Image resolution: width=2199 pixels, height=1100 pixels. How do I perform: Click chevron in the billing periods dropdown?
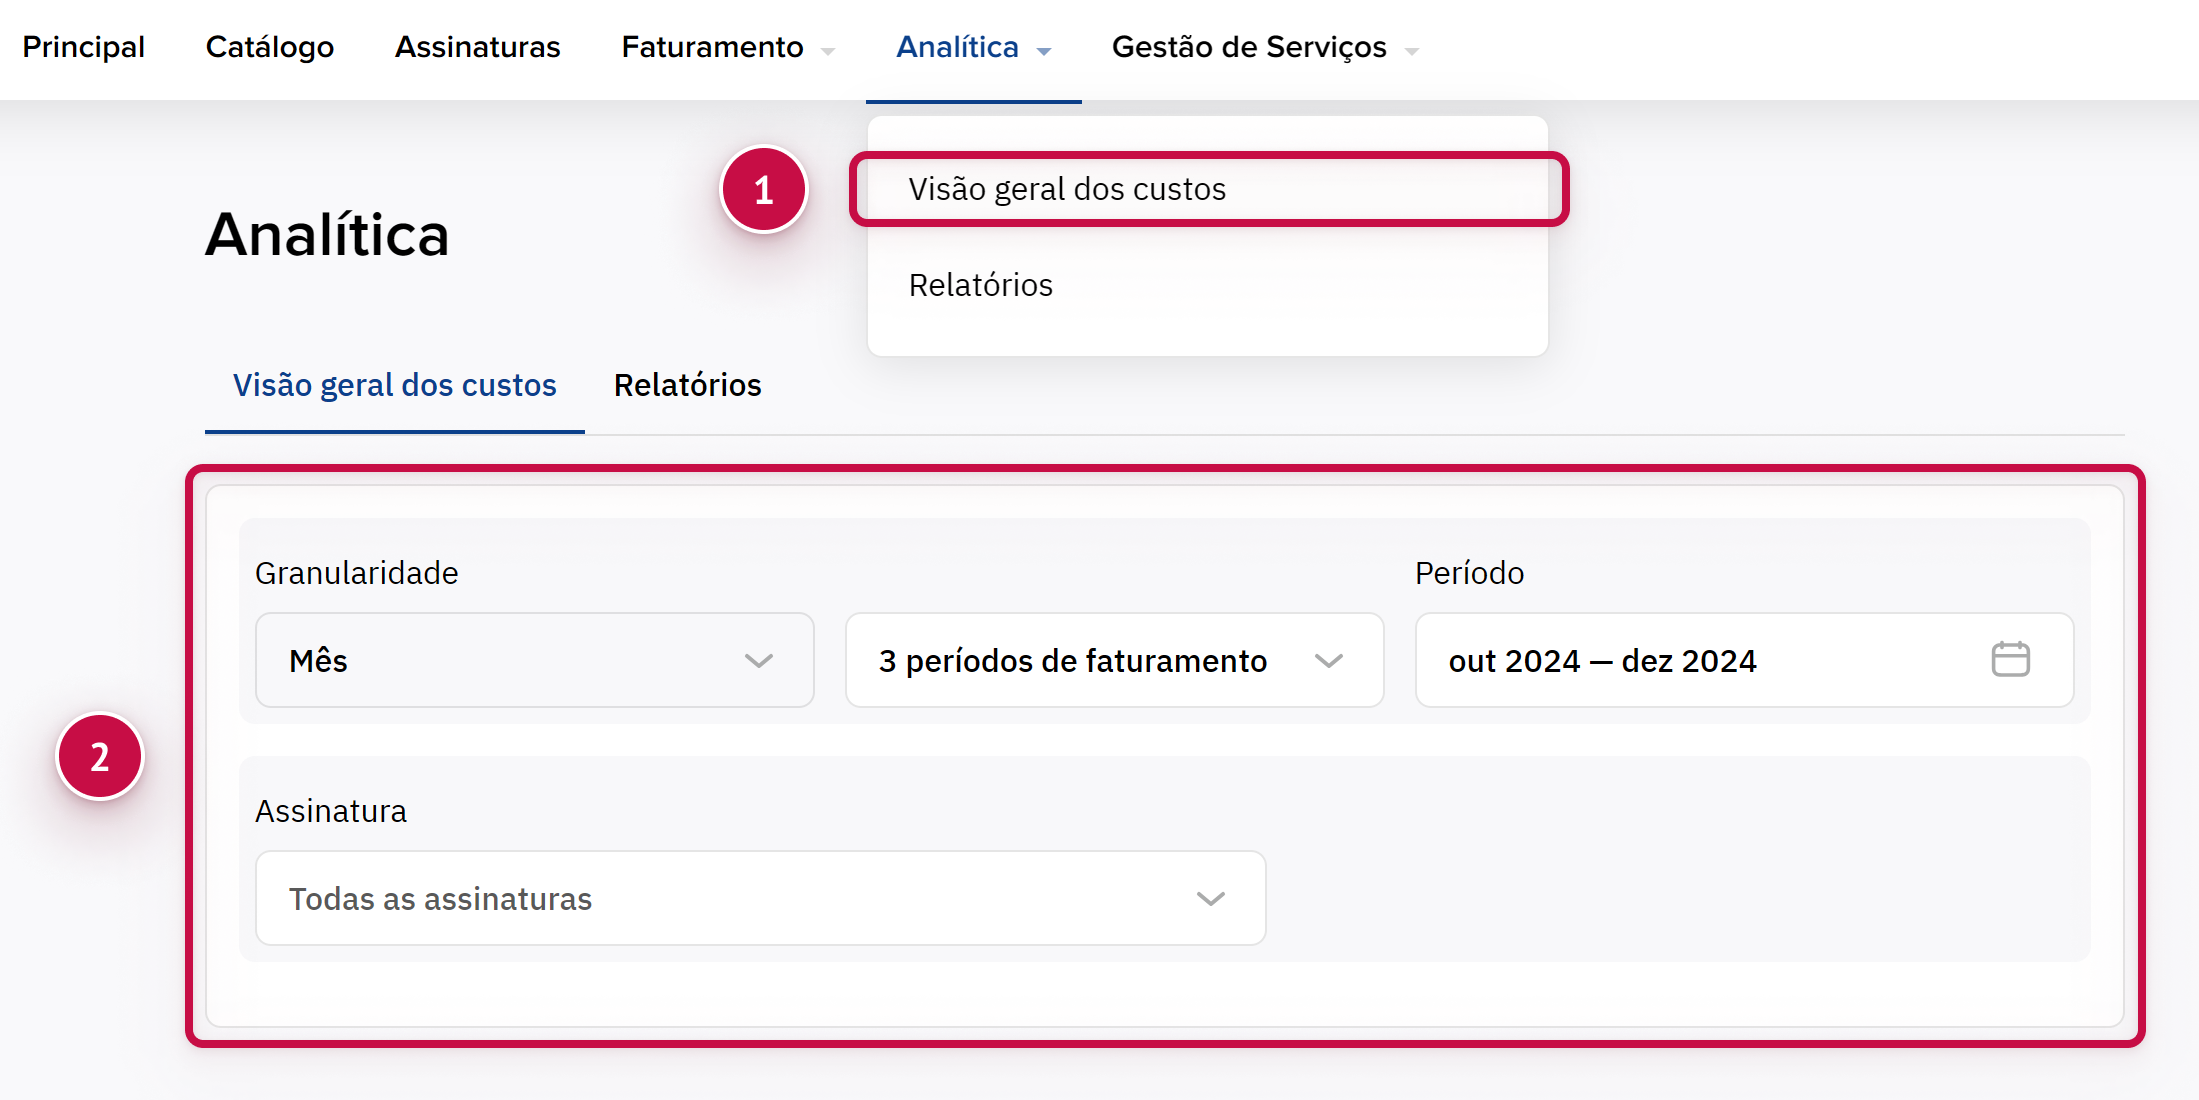point(1328,661)
